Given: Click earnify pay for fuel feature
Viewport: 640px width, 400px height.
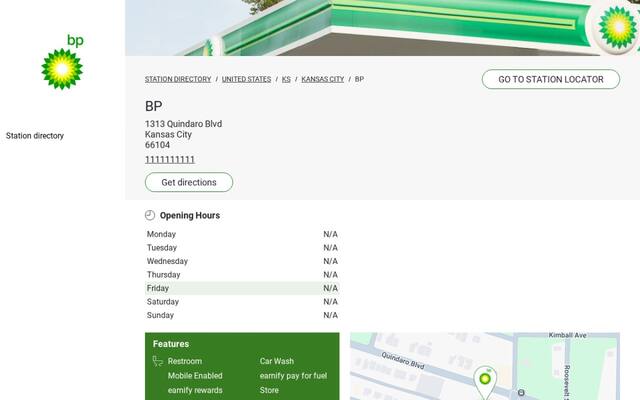Looking at the screenshot, I should coord(293,376).
